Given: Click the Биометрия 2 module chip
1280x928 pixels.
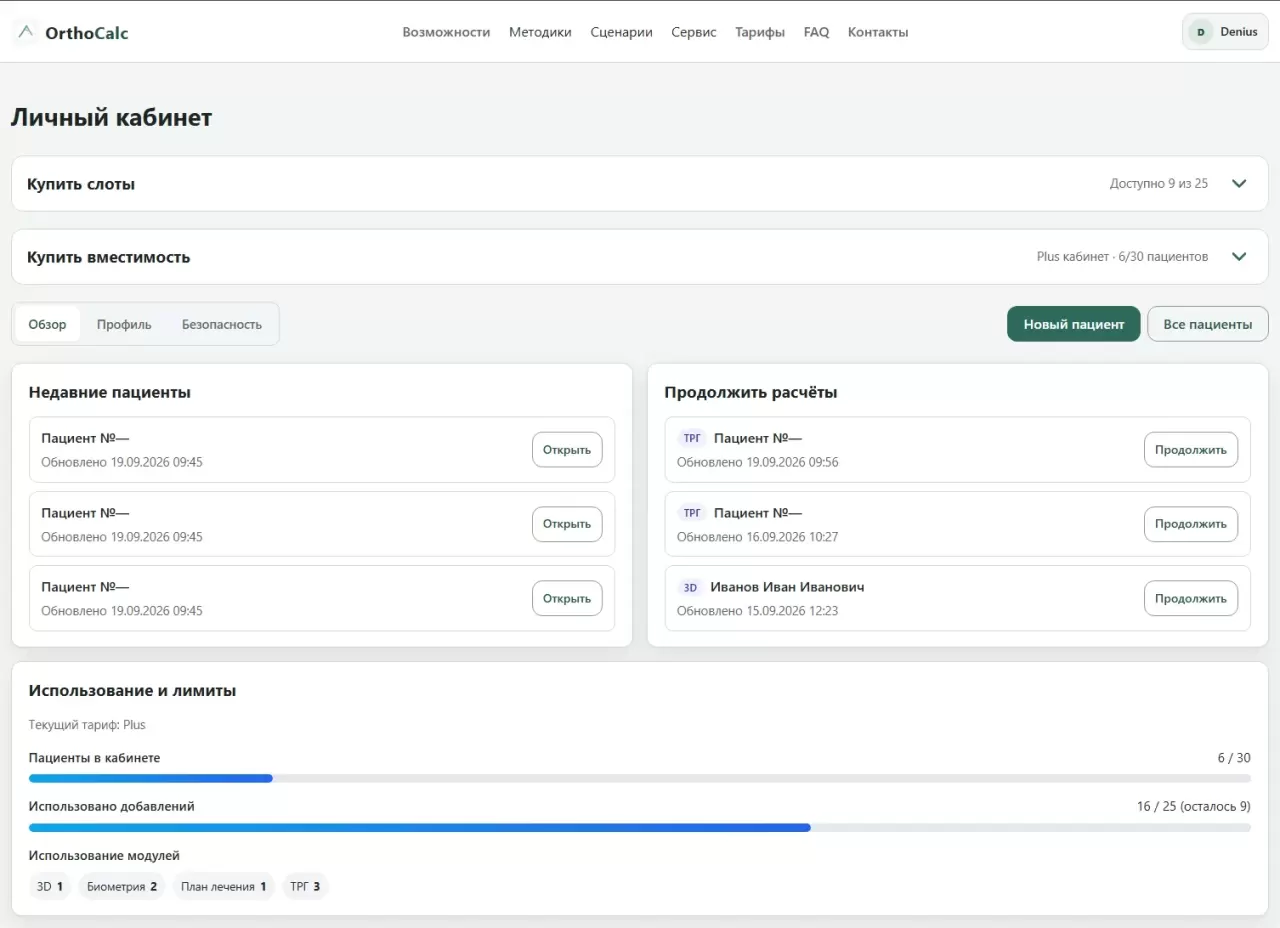Looking at the screenshot, I should pyautogui.click(x=122, y=886).
